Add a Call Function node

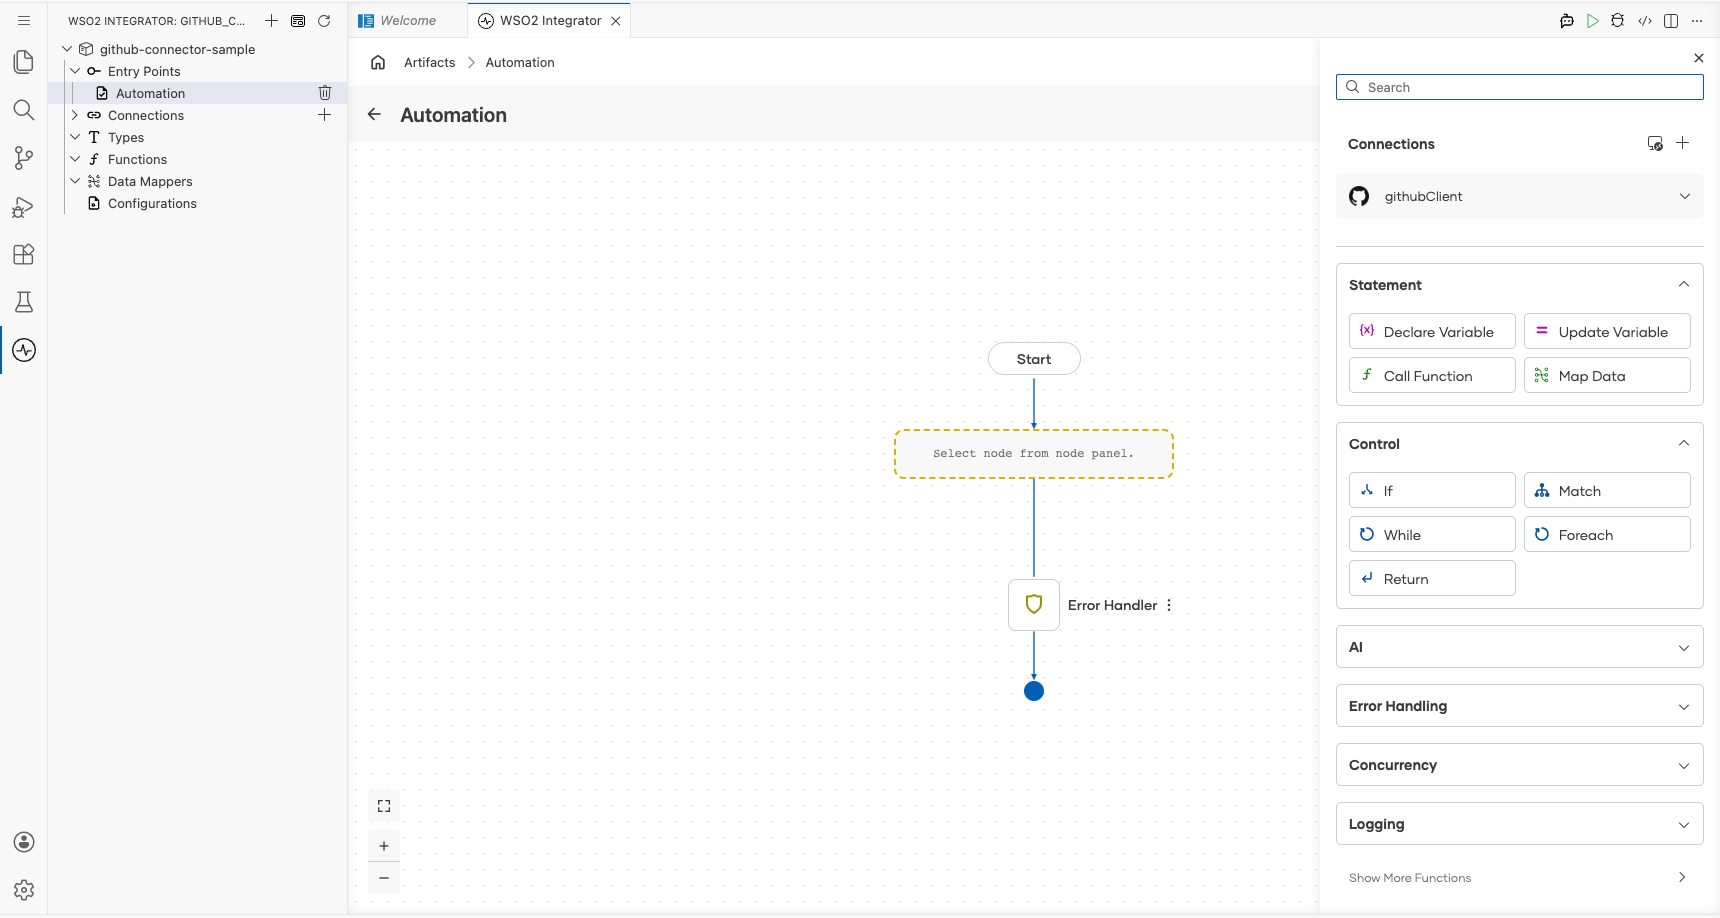tap(1432, 375)
